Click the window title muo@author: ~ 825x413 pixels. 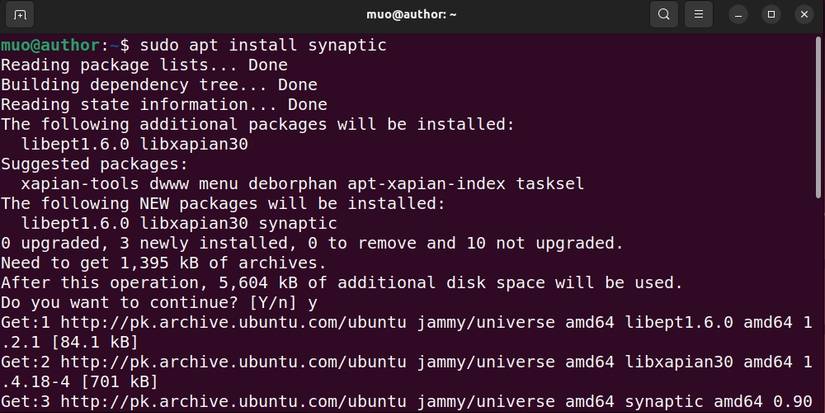point(412,15)
